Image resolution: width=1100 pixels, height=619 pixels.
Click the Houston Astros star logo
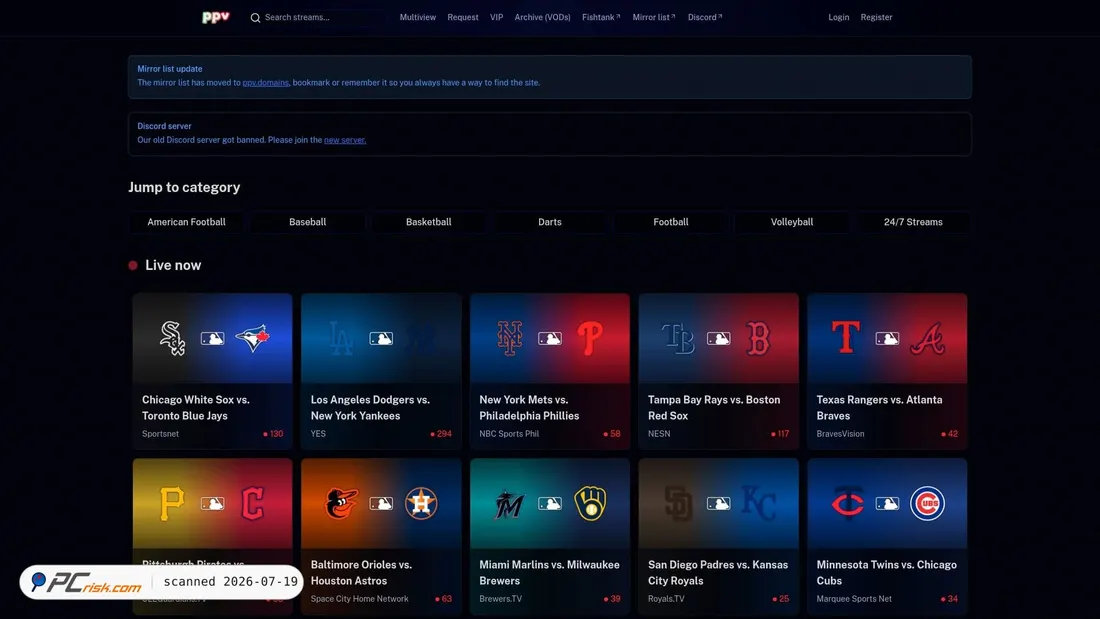(421, 503)
